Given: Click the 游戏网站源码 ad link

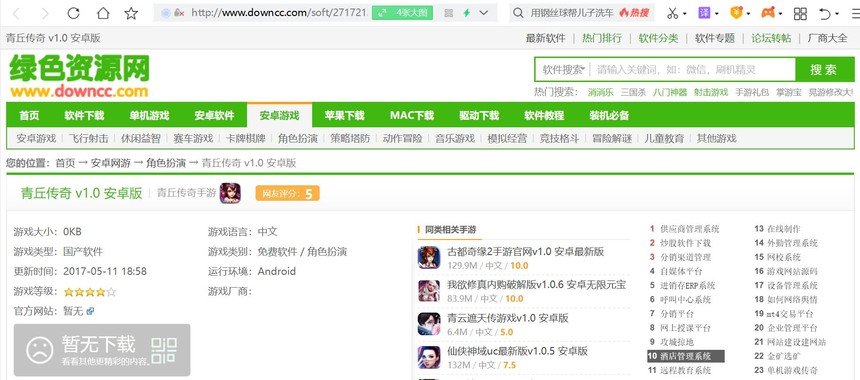Looking at the screenshot, I should (793, 271).
